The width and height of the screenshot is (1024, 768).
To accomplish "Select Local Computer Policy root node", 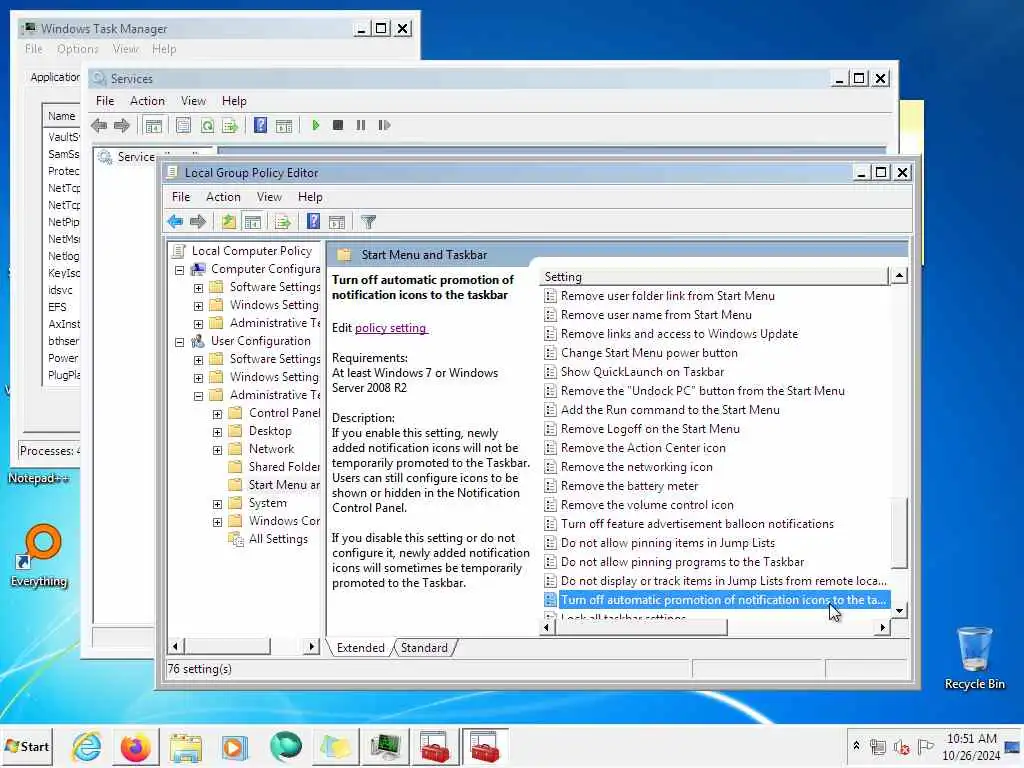I will (x=243, y=251).
